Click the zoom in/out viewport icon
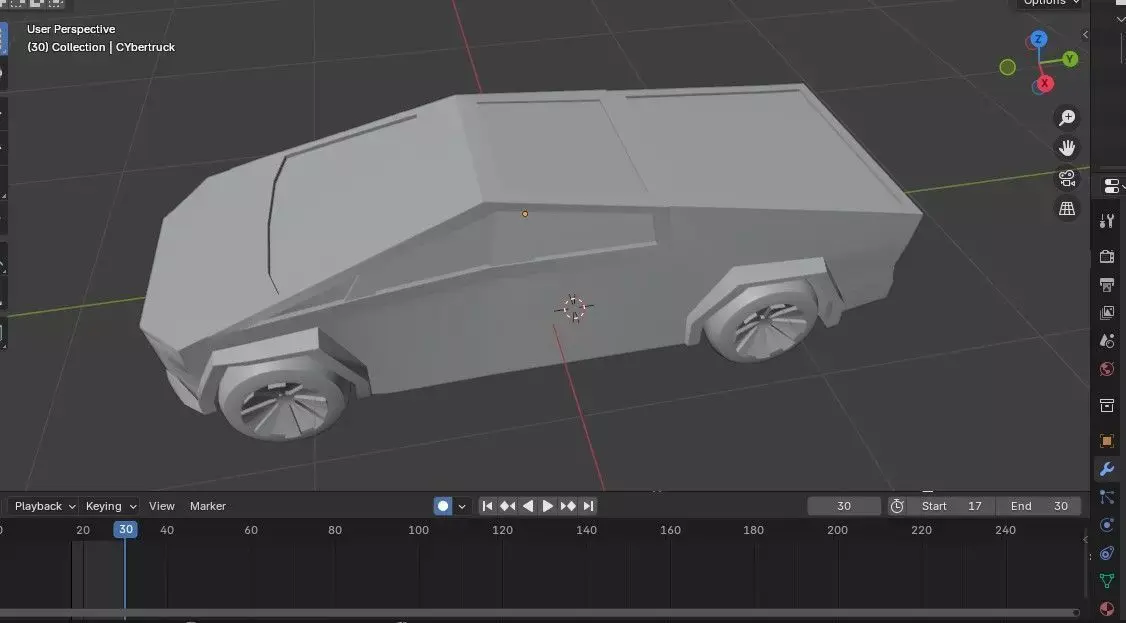Viewport: 1126px width, 623px height. (x=1067, y=117)
